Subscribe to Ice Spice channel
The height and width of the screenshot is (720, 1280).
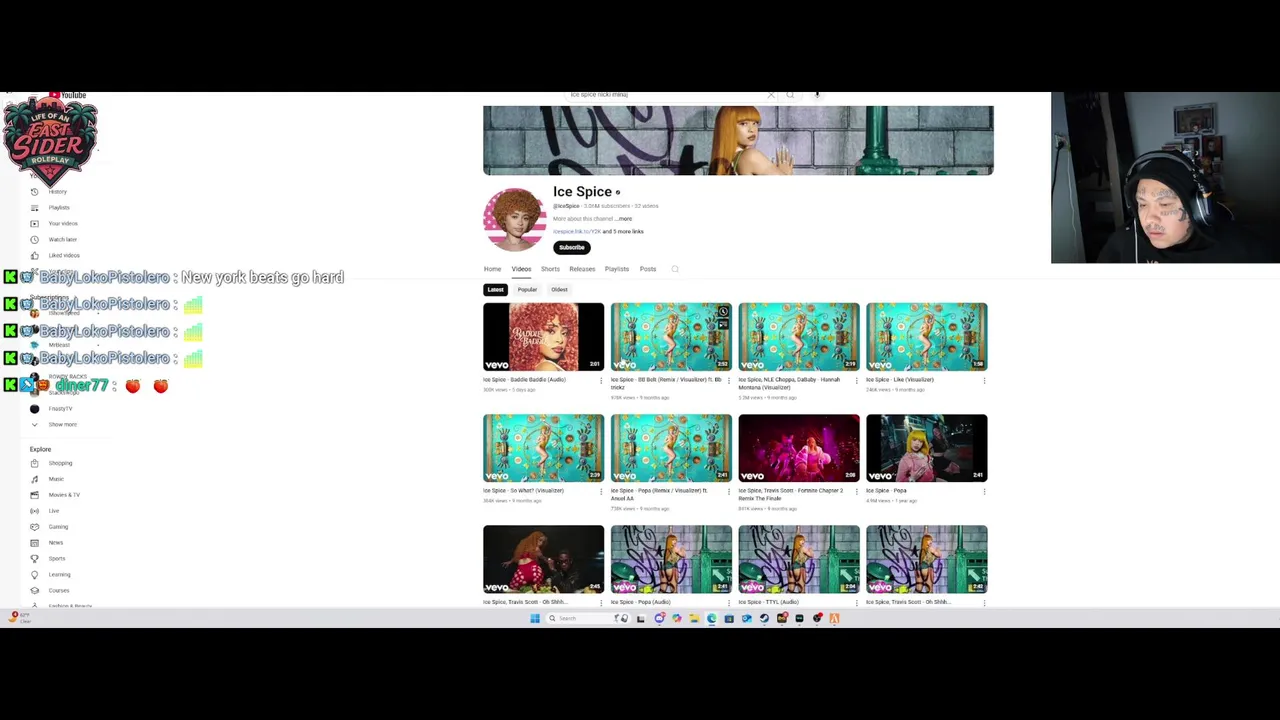tap(572, 247)
